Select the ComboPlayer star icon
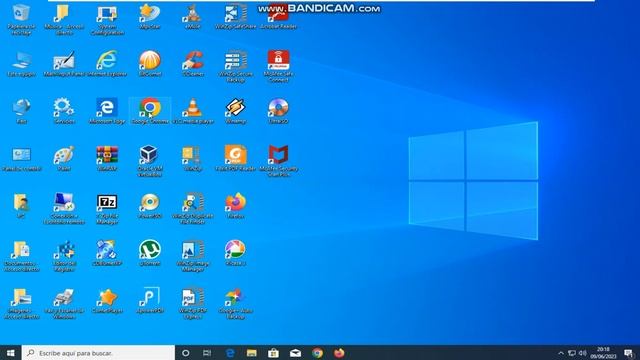This screenshot has height=360, width=640. [107, 300]
